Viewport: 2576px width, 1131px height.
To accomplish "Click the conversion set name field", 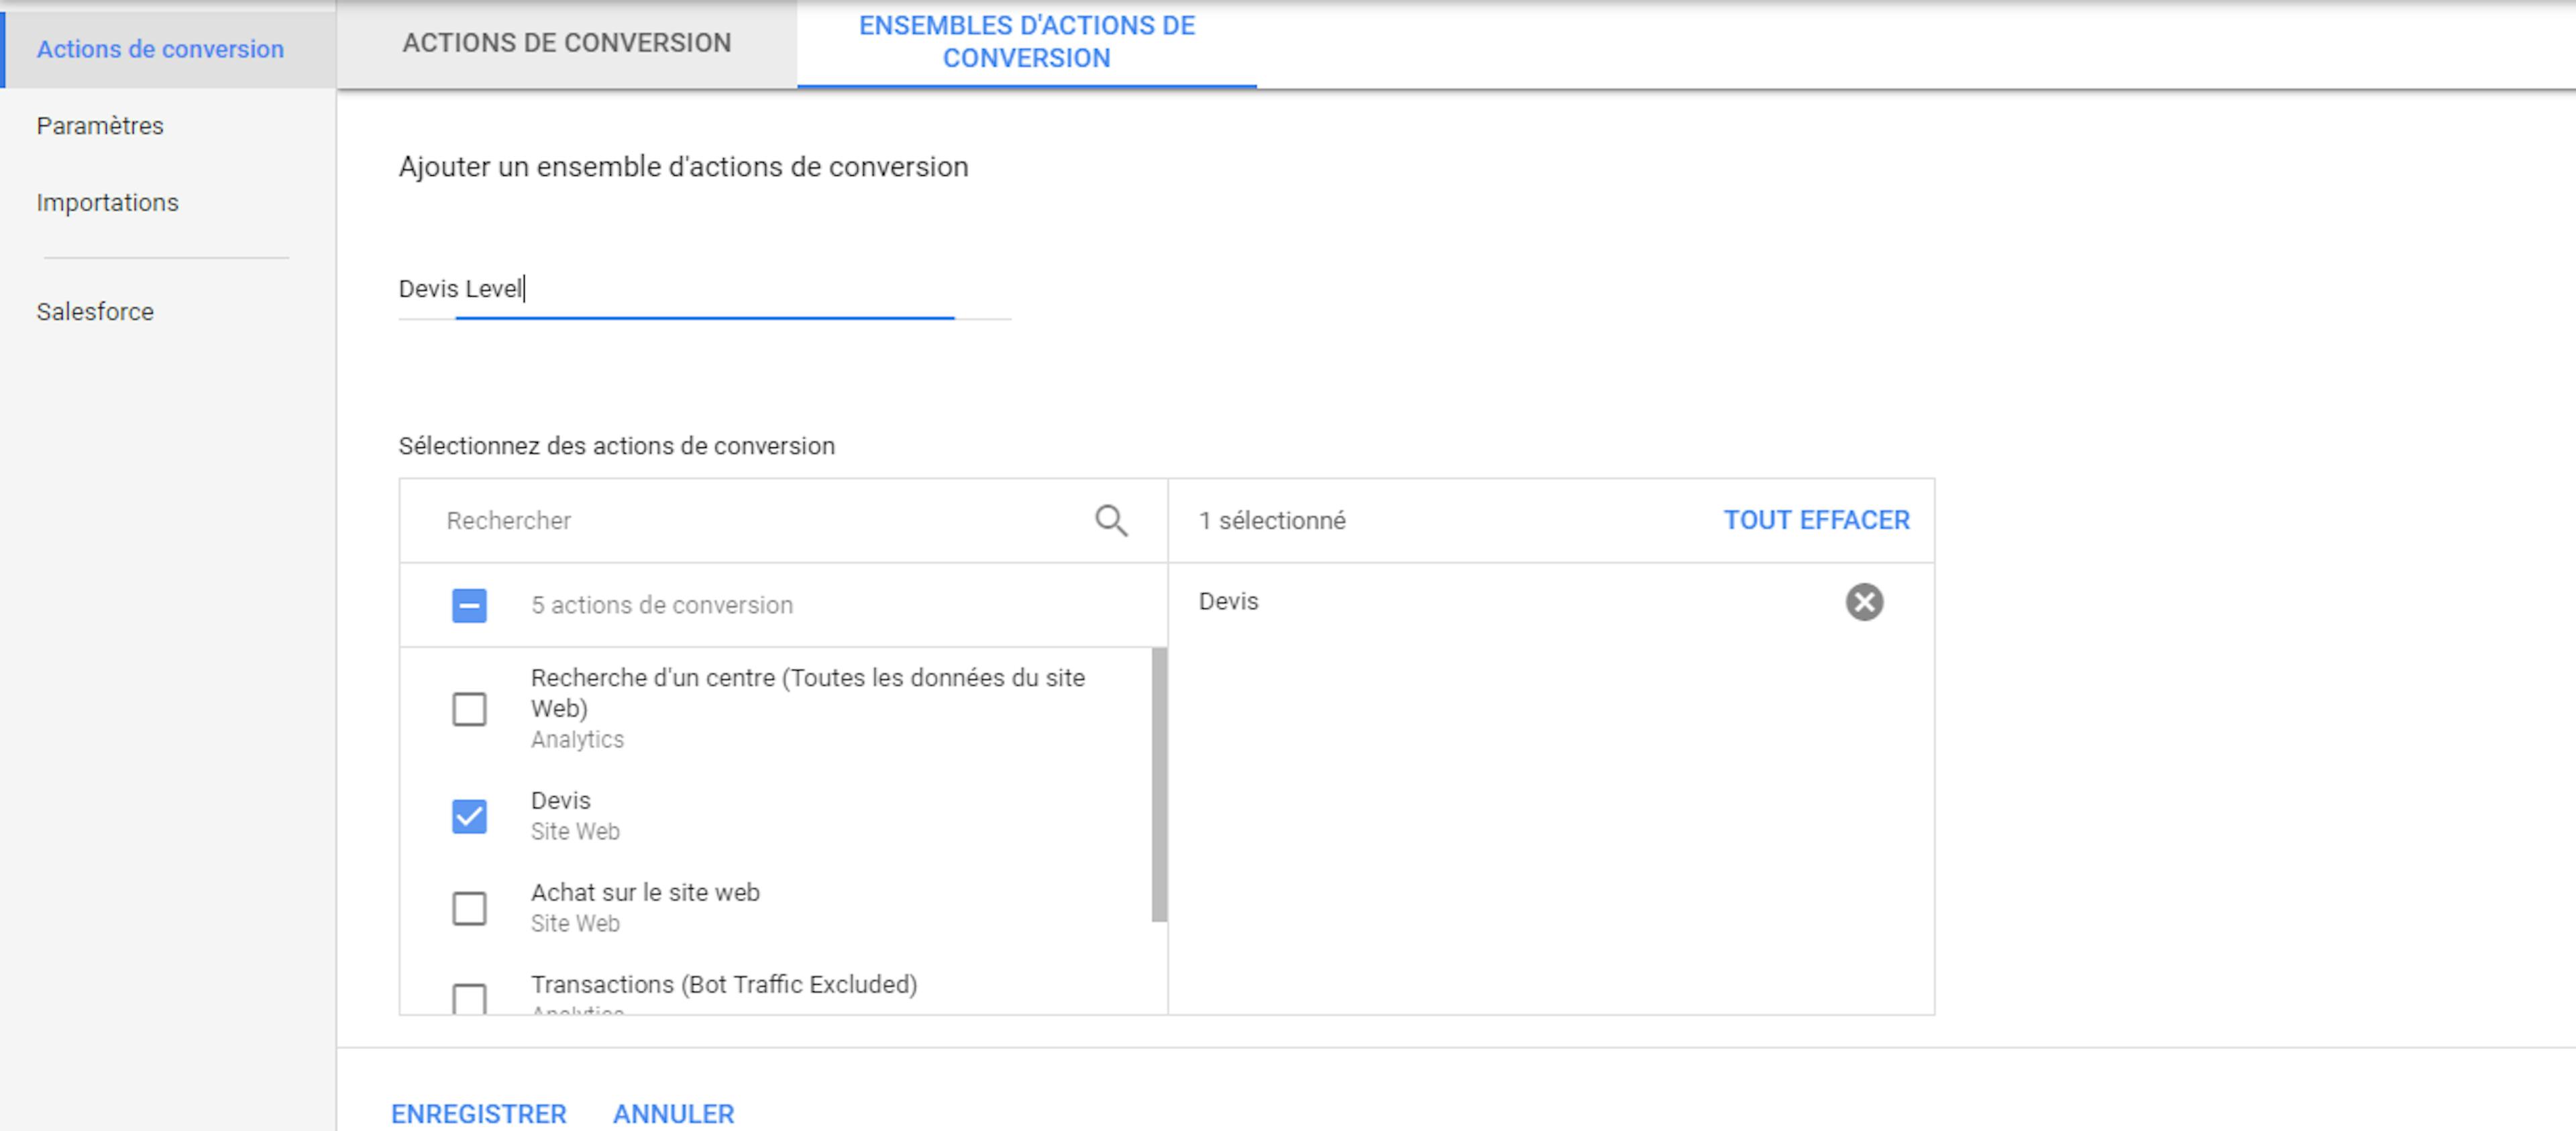I will 704,289.
